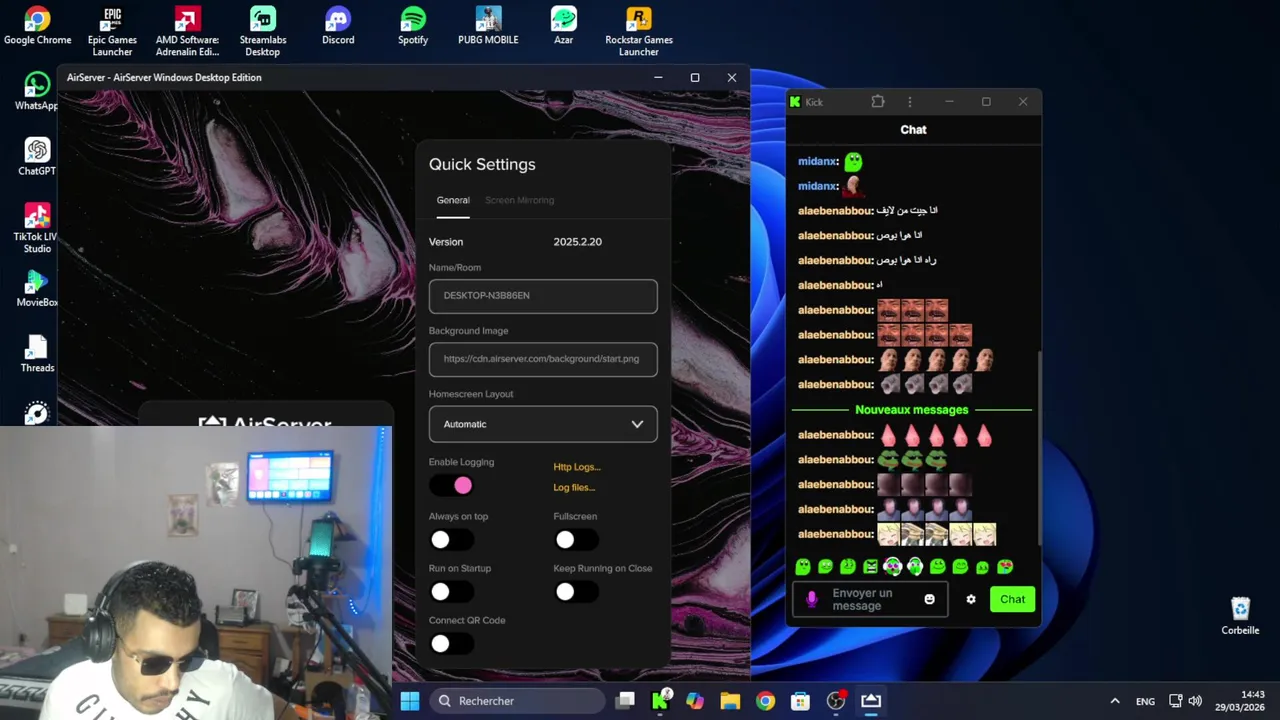Open the Http Logs... link
The width and height of the screenshot is (1280, 720).
577,467
